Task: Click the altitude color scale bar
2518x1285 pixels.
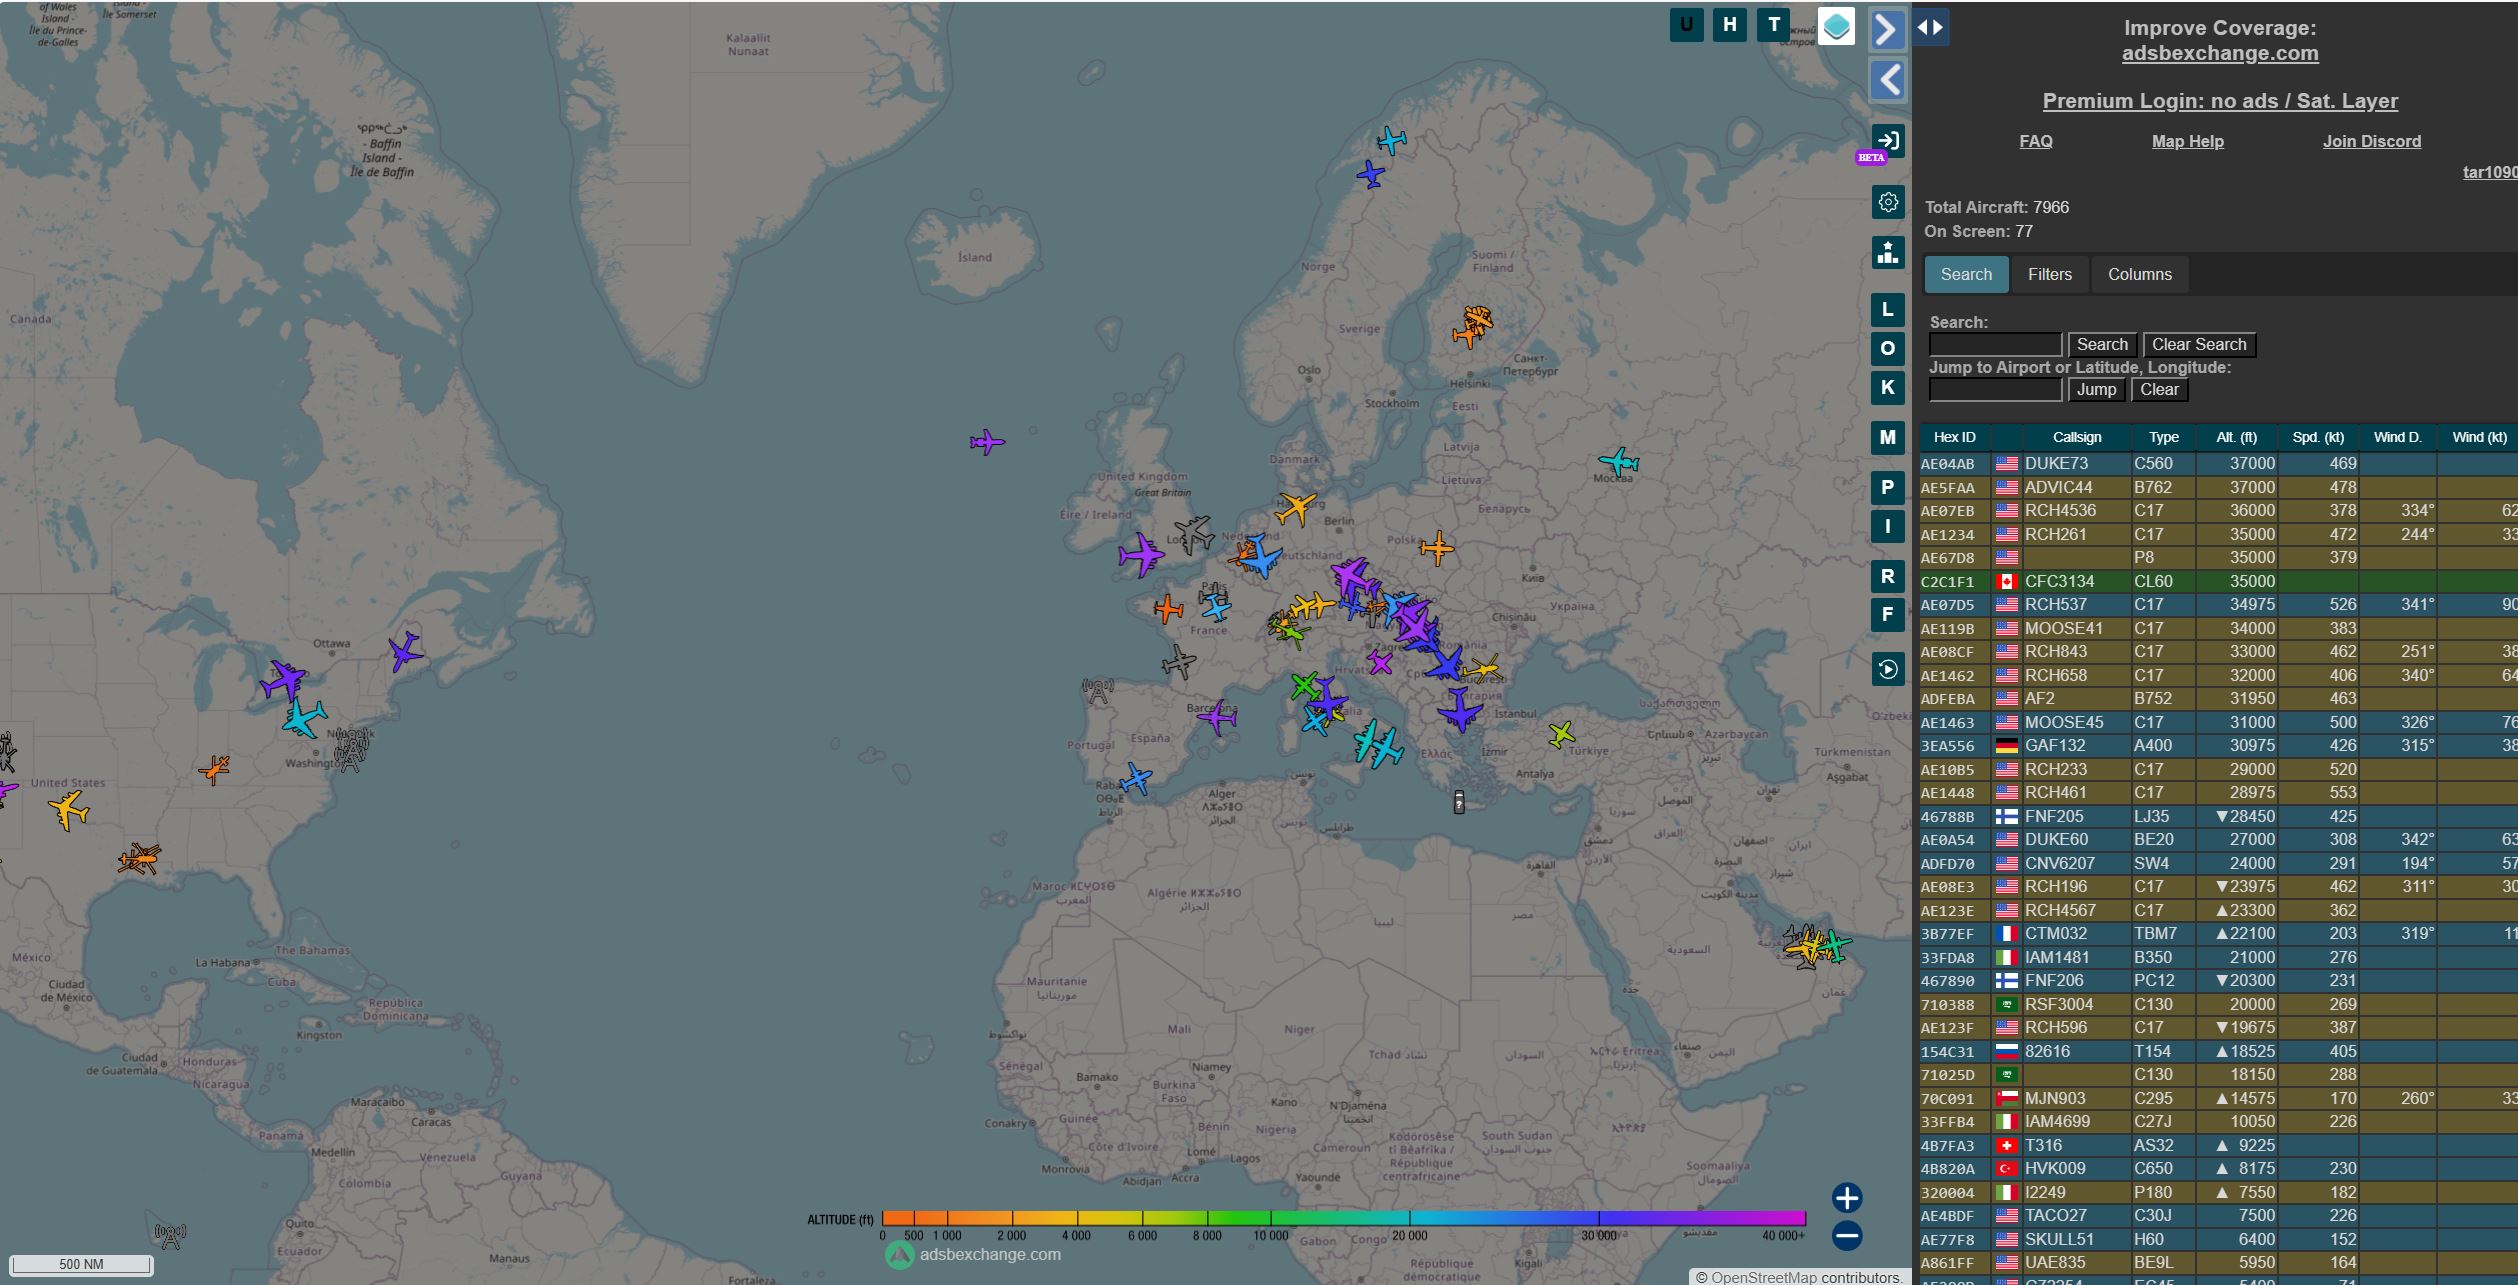Action: (x=1343, y=1218)
